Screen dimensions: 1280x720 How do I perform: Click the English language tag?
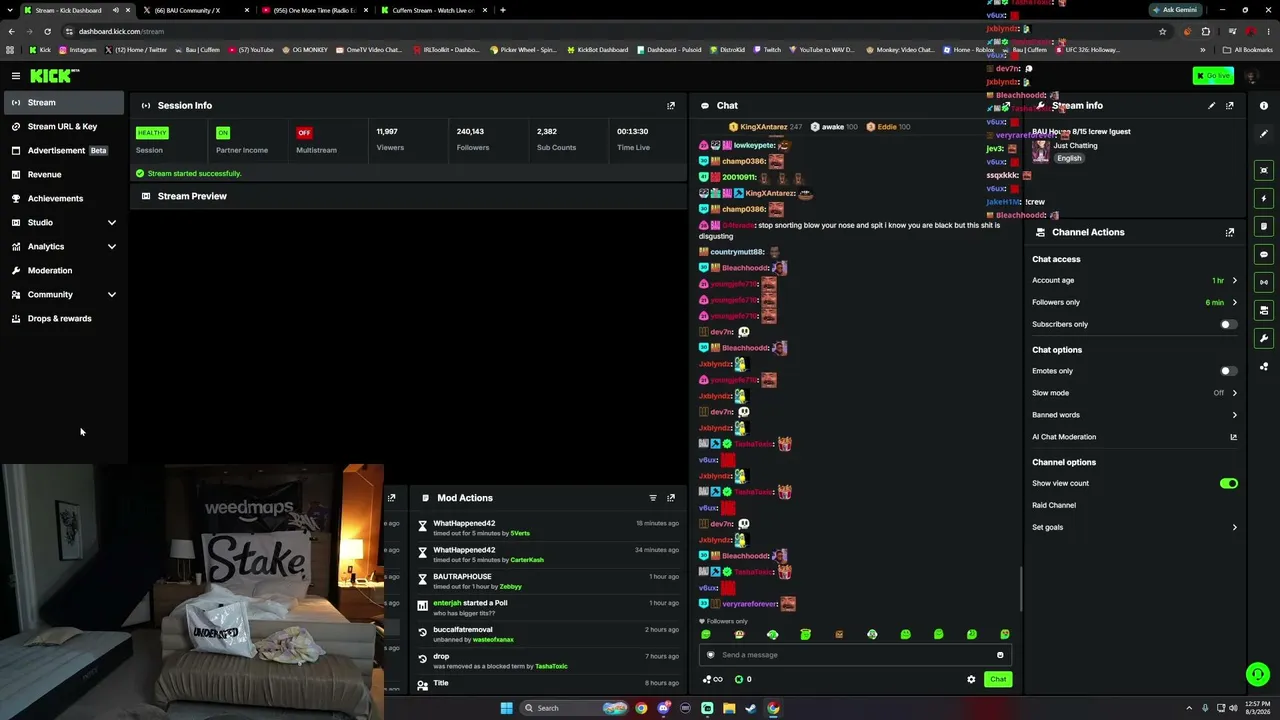(x=1069, y=158)
